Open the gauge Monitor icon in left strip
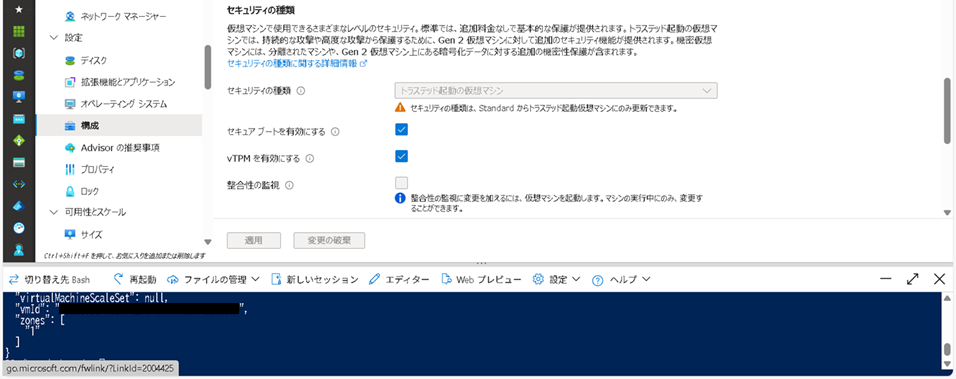Image resolution: width=956 pixels, height=379 pixels. (19, 228)
